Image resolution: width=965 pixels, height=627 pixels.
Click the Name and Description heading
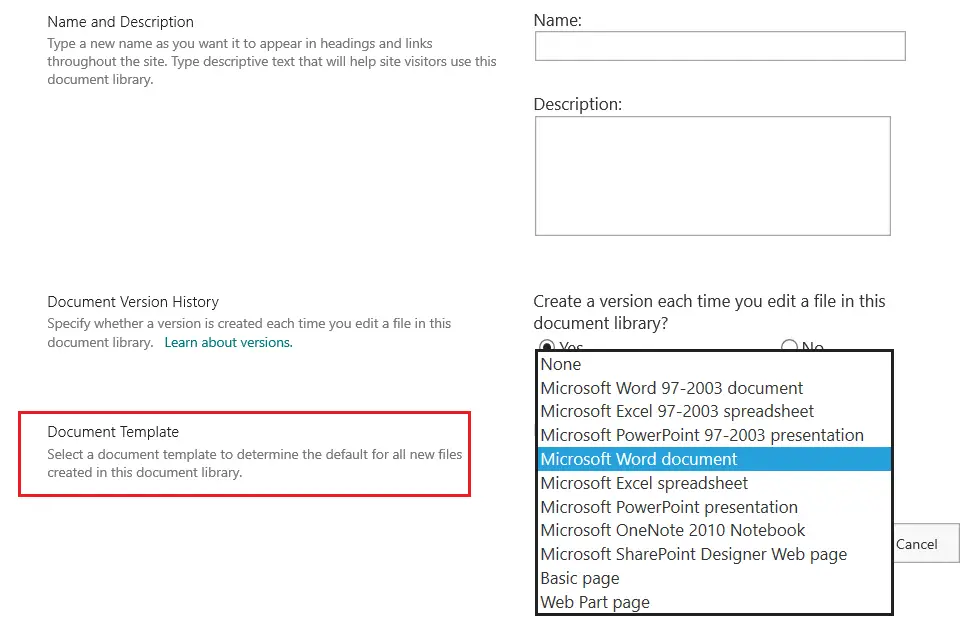tap(121, 22)
